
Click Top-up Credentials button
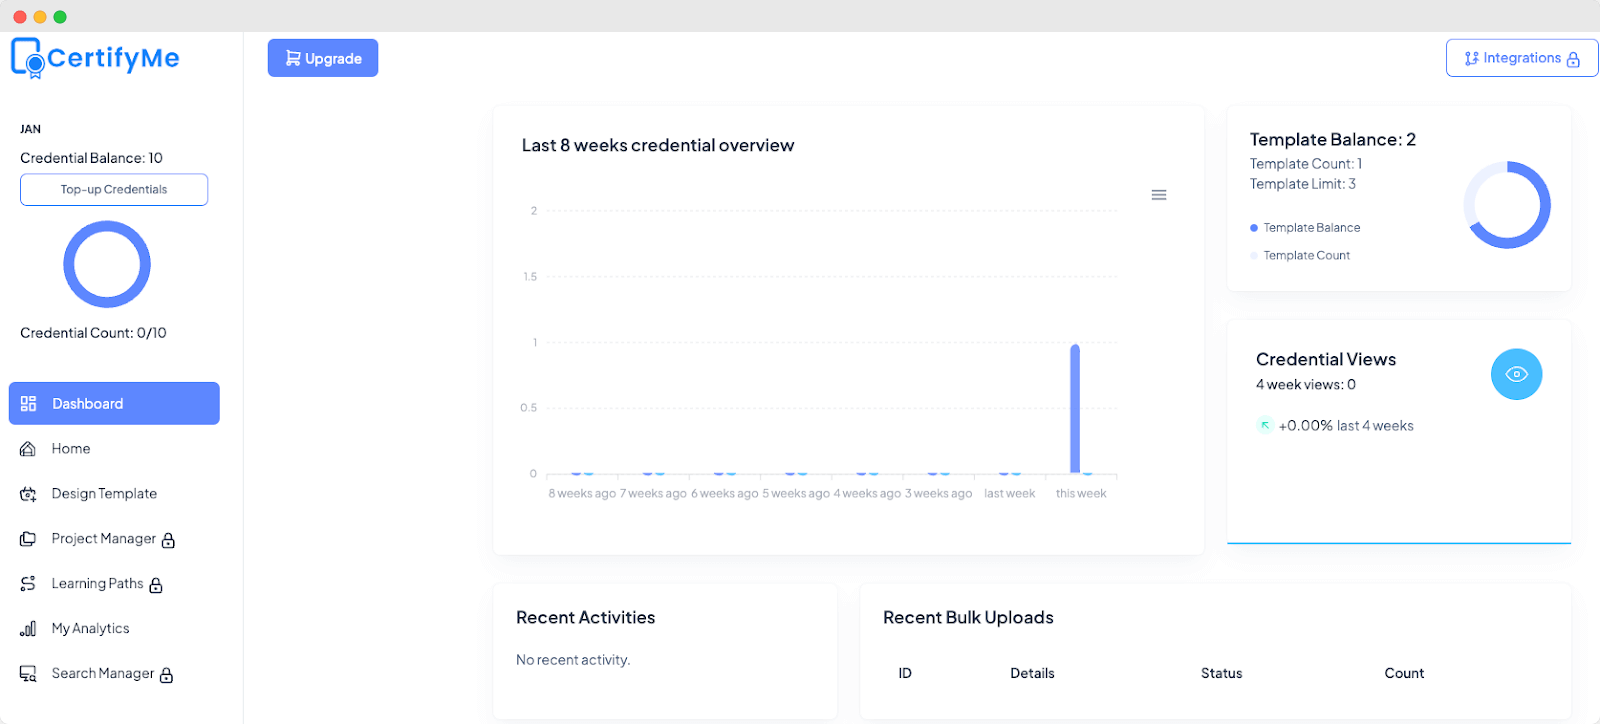114,190
